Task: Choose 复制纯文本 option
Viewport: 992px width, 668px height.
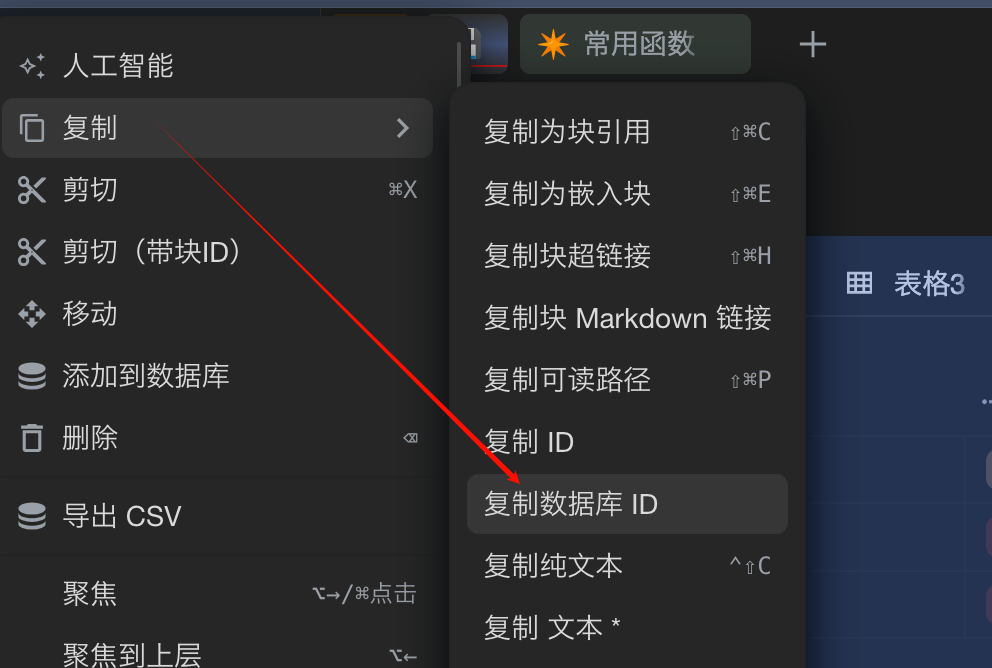Action: pos(627,566)
